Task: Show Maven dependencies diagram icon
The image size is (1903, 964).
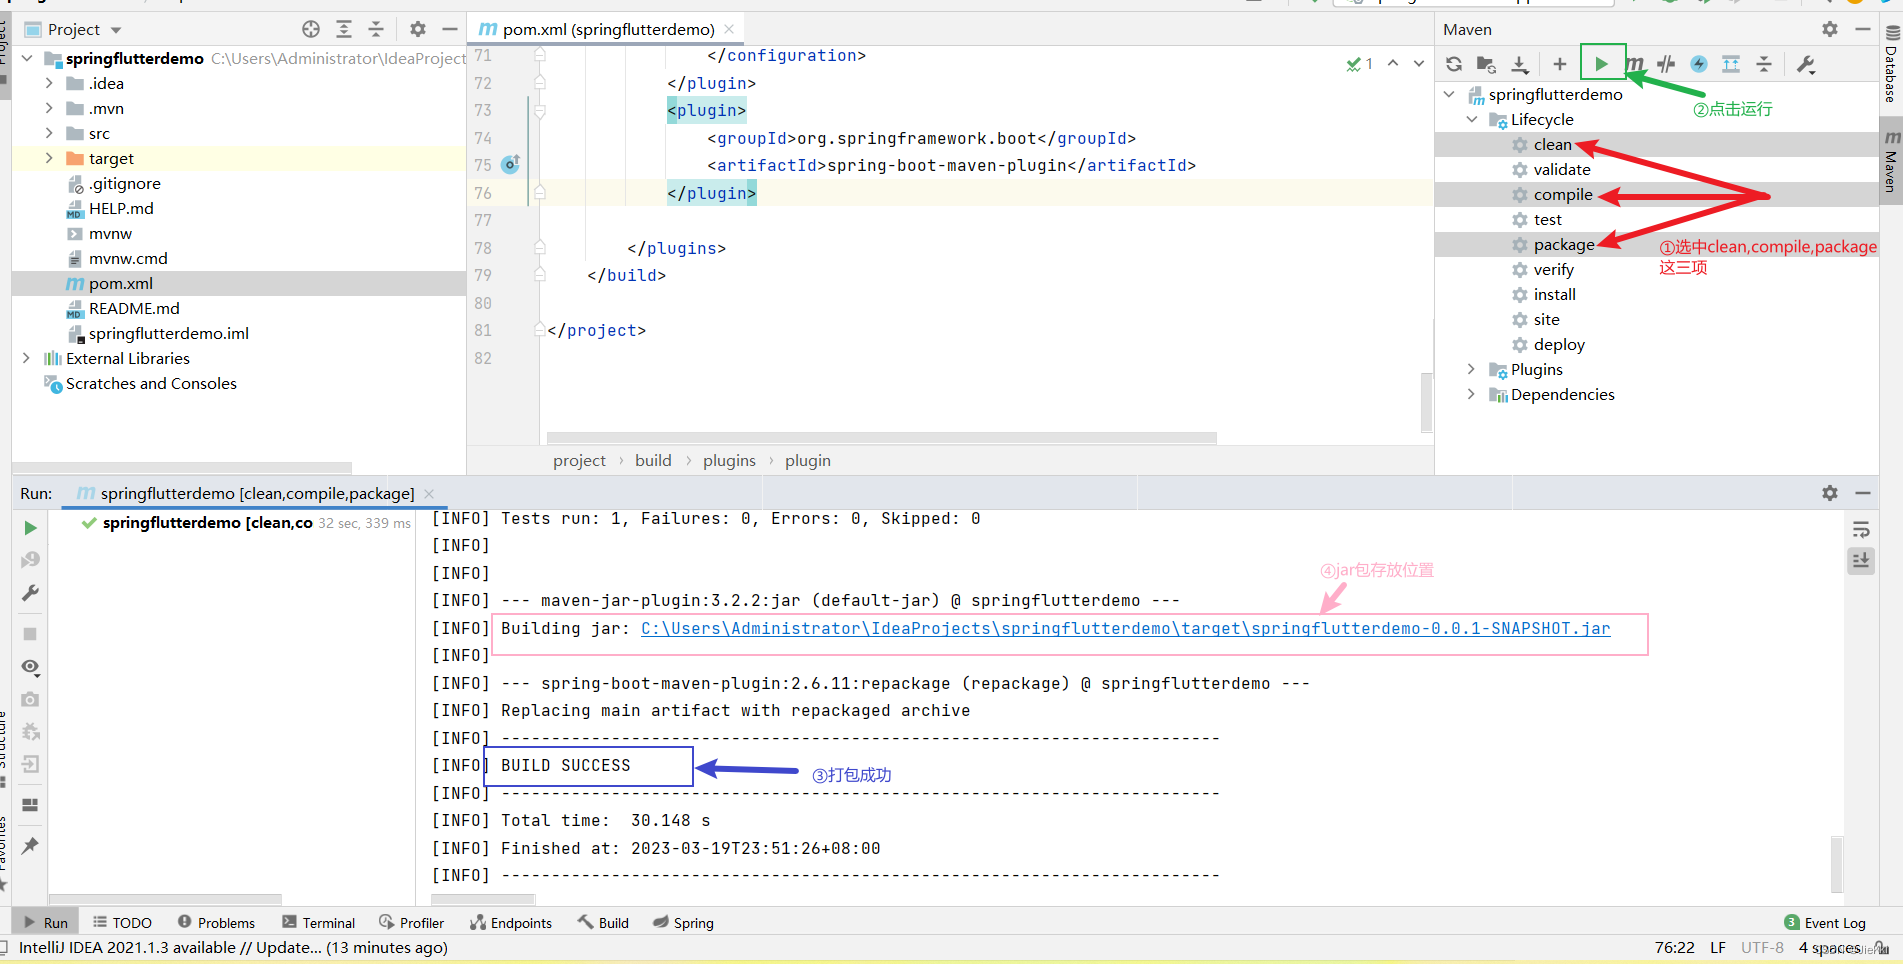Action: click(x=1731, y=64)
